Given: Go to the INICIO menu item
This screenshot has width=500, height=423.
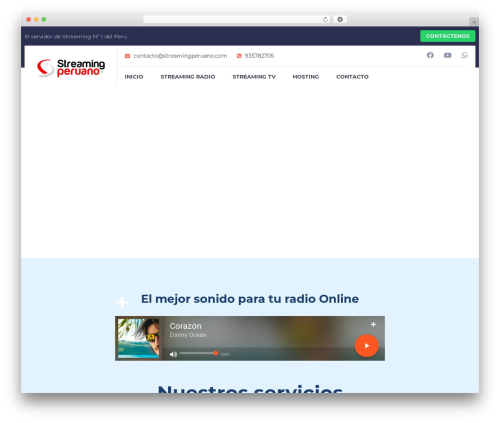Looking at the screenshot, I should 134,77.
